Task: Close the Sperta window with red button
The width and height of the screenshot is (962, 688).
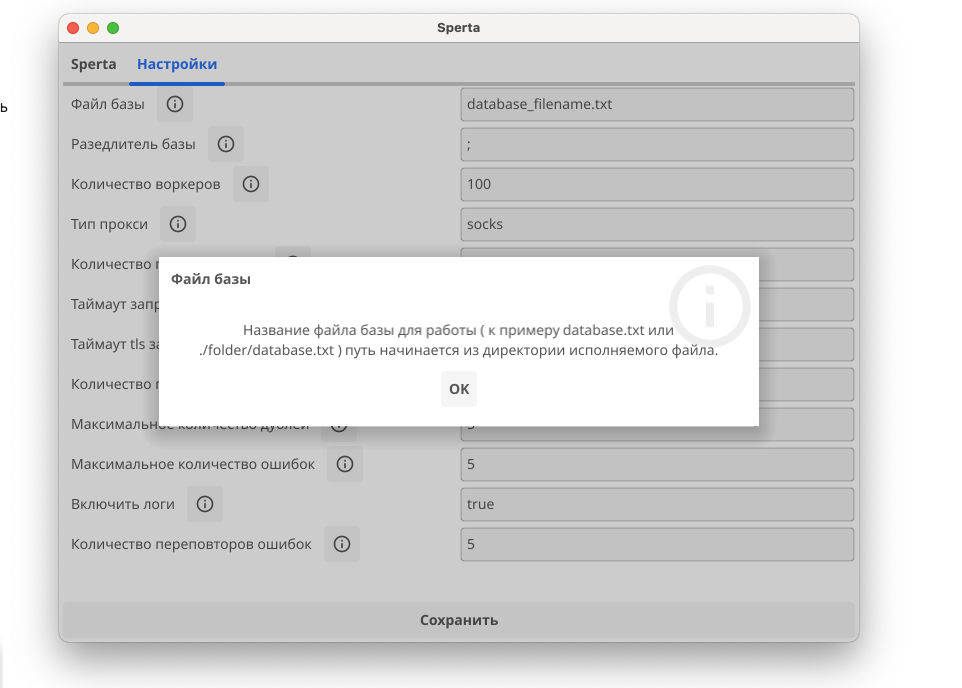Action: click(73, 28)
